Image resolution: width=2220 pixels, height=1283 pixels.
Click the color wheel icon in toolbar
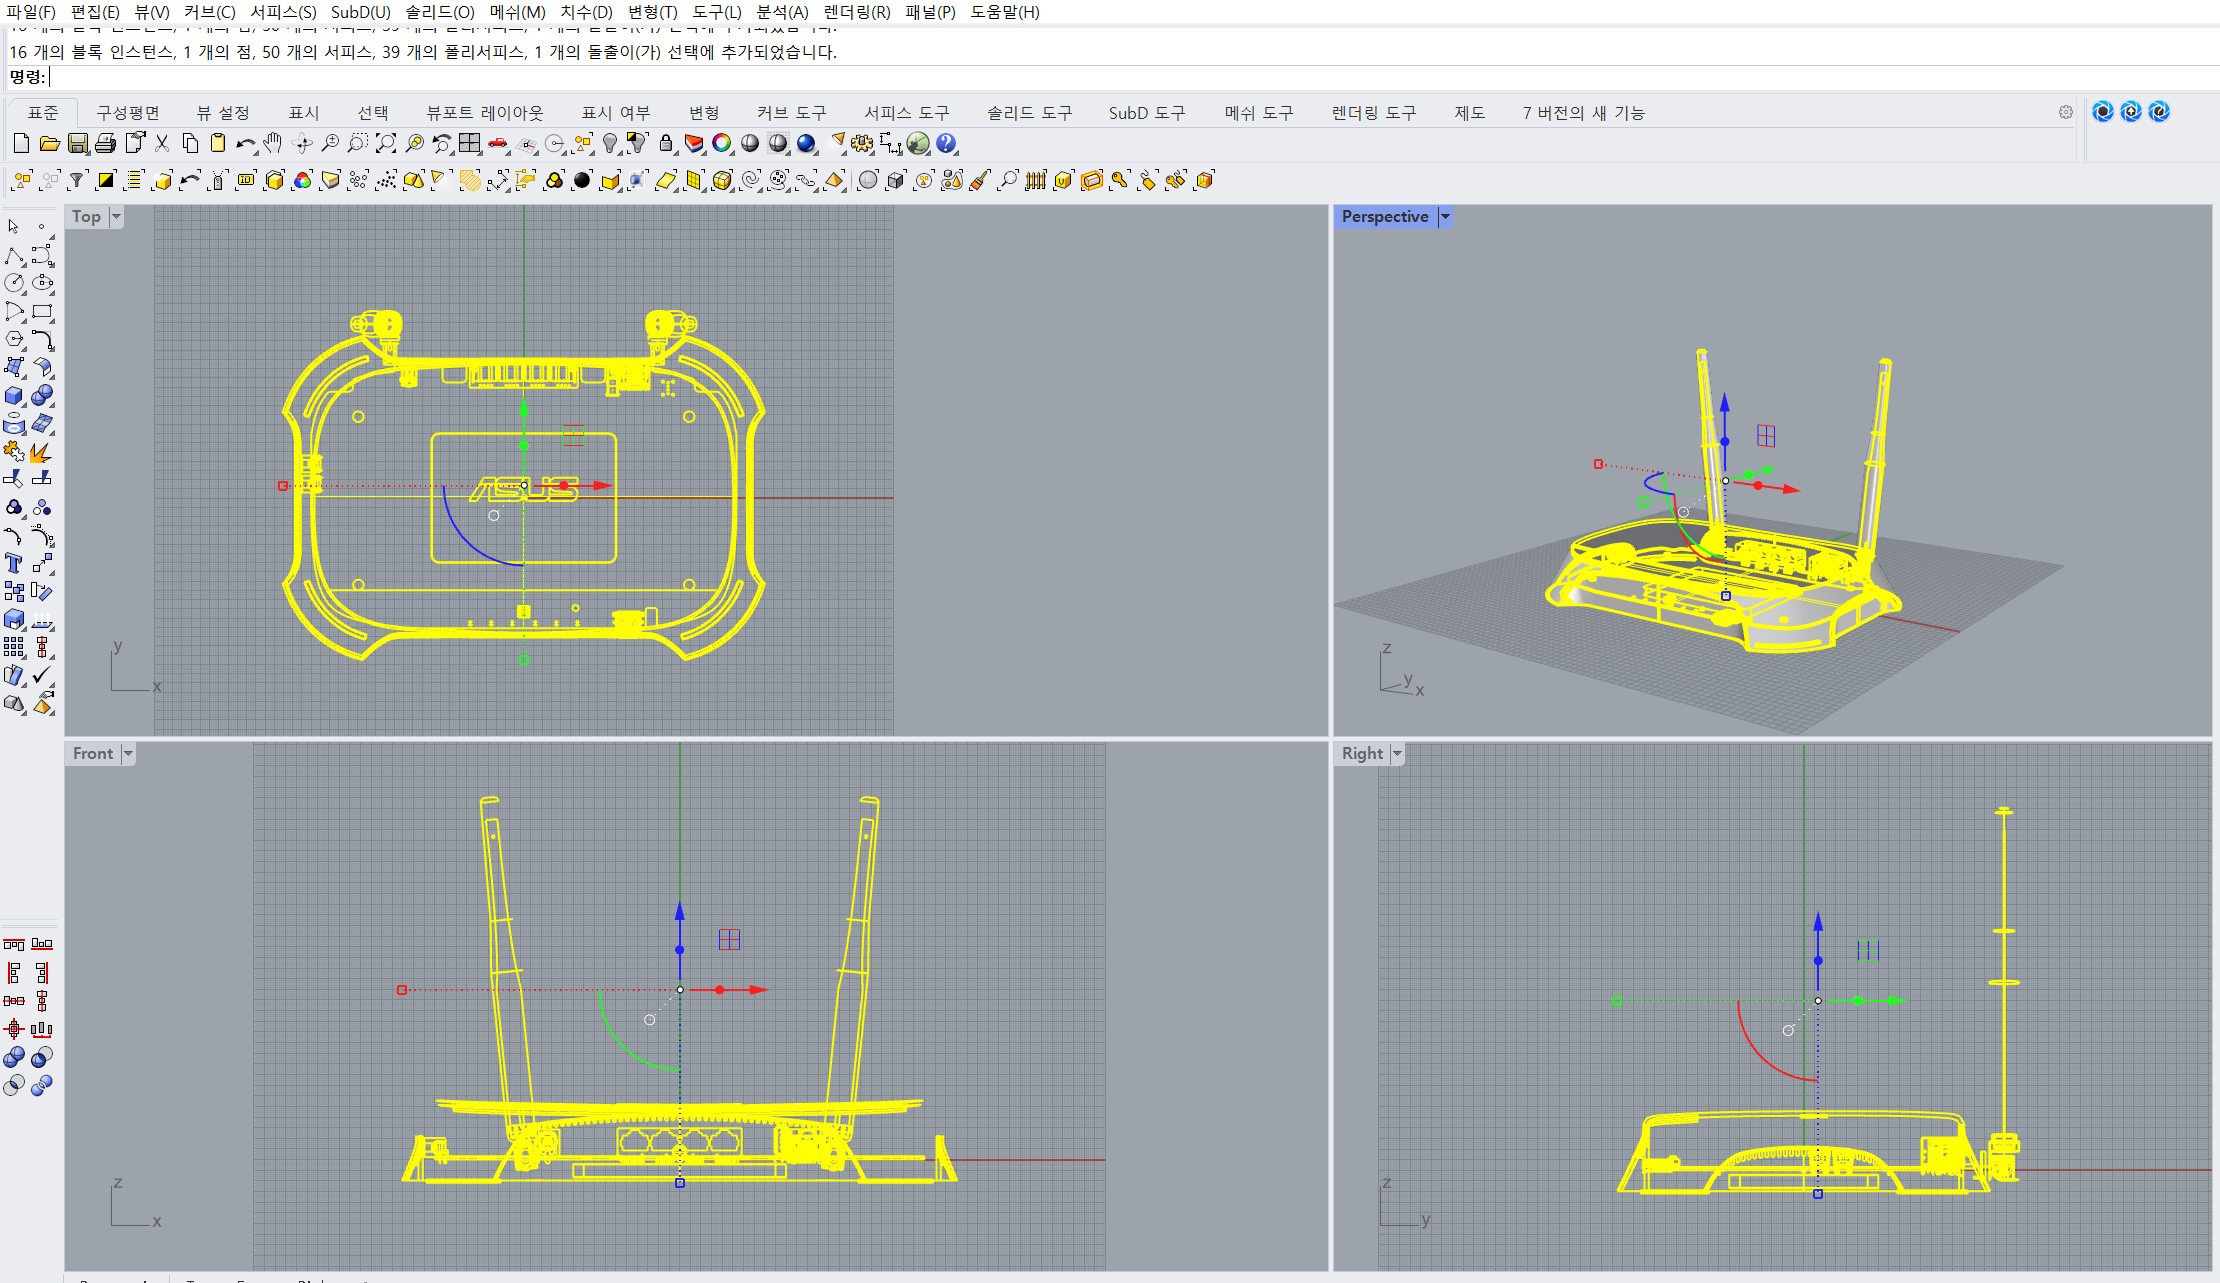[722, 144]
